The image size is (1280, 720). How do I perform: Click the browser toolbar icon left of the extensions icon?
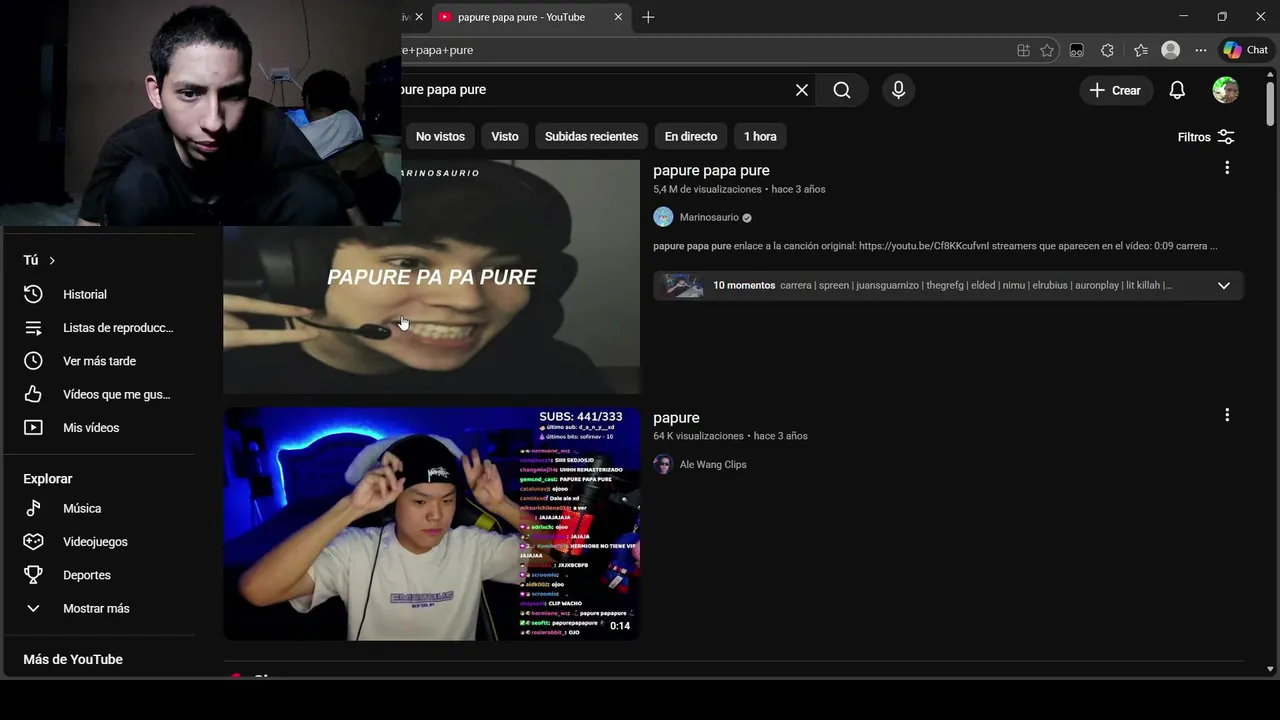pyautogui.click(x=1077, y=50)
